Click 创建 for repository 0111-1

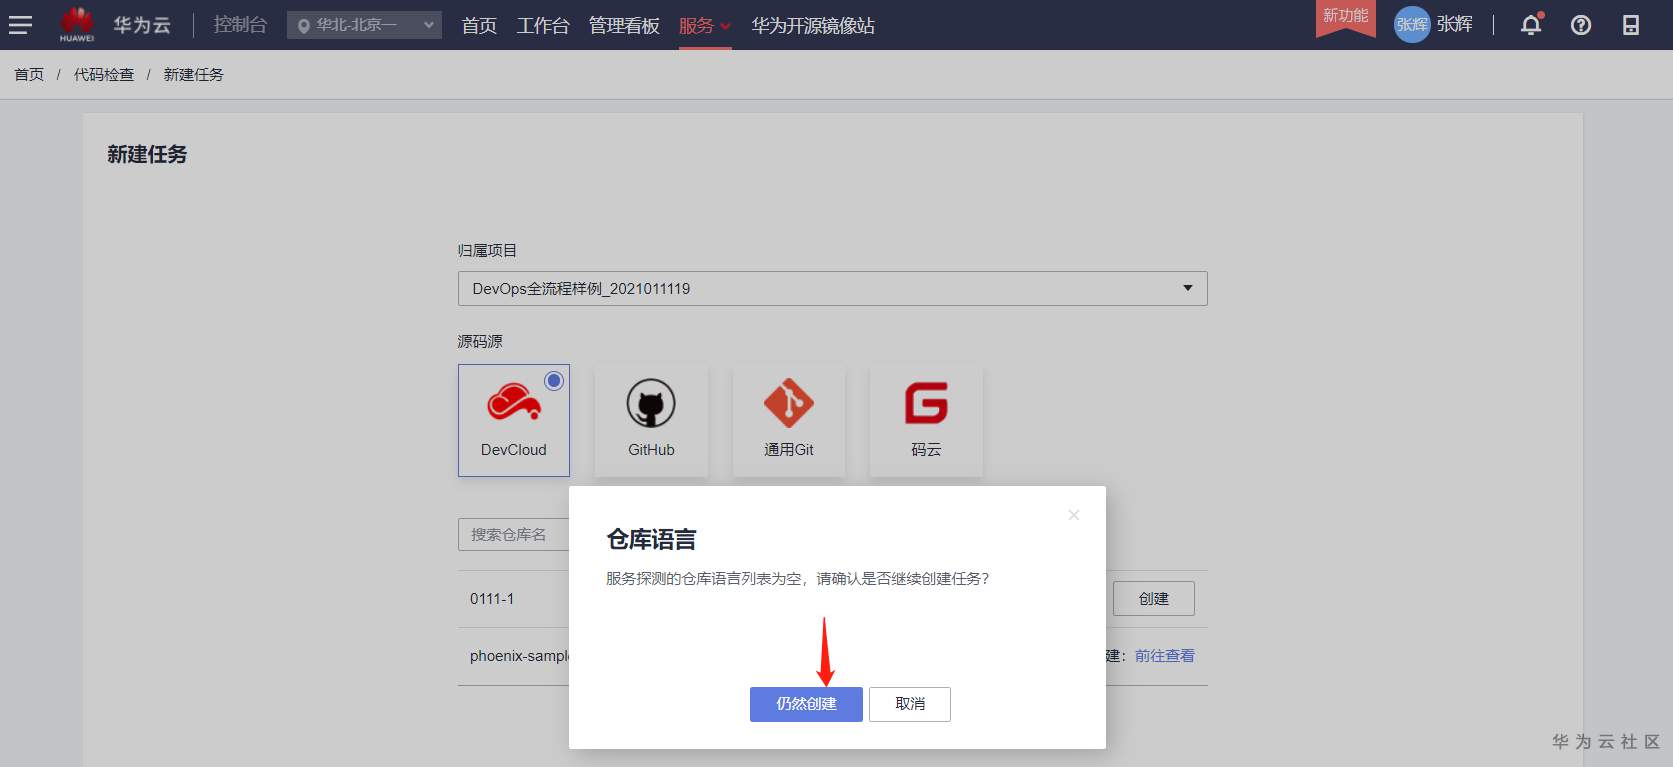[1153, 598]
